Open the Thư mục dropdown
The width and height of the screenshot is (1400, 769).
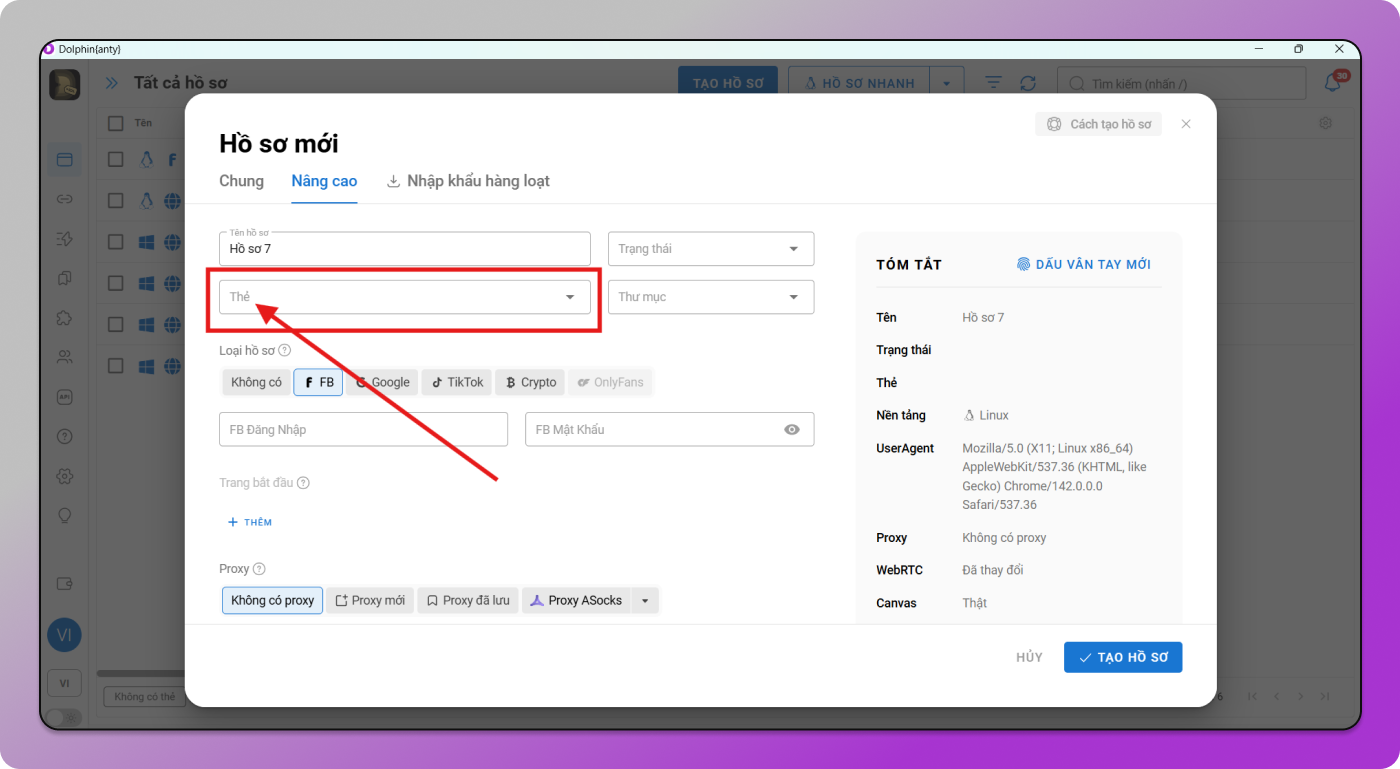coord(710,297)
